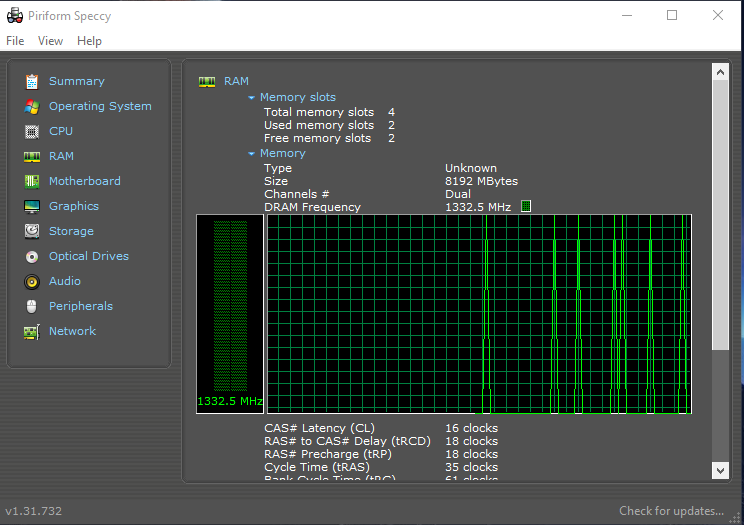Click the scrollbar down arrow

click(720, 470)
